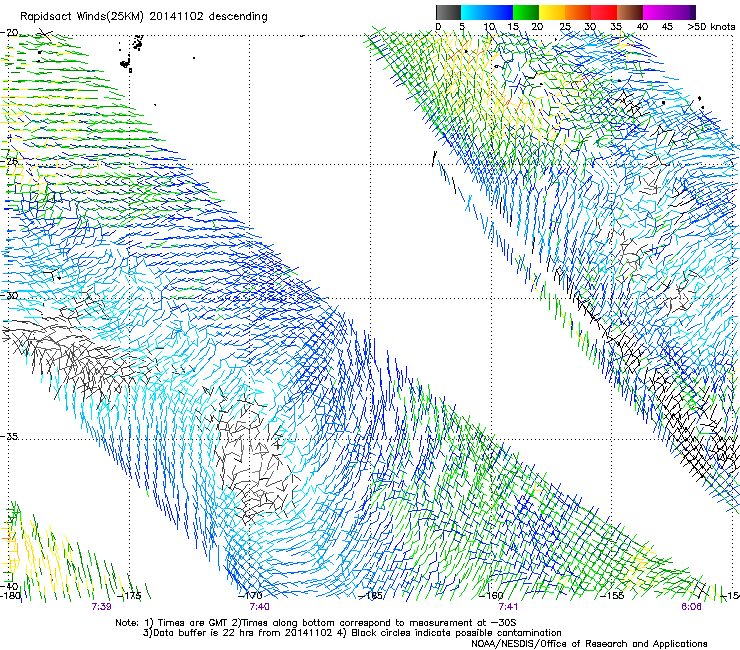740x650 pixels.
Task: Click the 'NOAA/NESDIS/Office of Research and Applications' credit
Action: point(589,643)
